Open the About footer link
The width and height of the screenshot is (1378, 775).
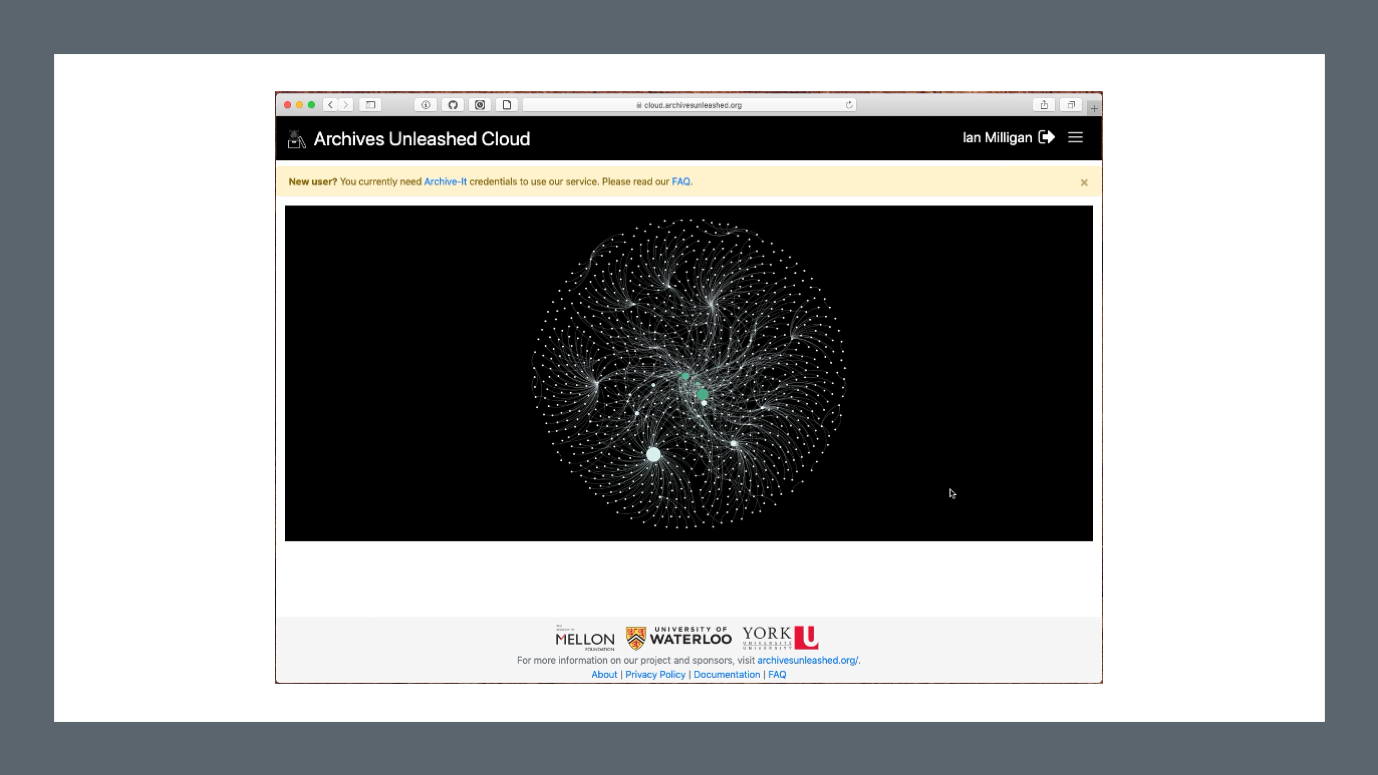coord(604,675)
